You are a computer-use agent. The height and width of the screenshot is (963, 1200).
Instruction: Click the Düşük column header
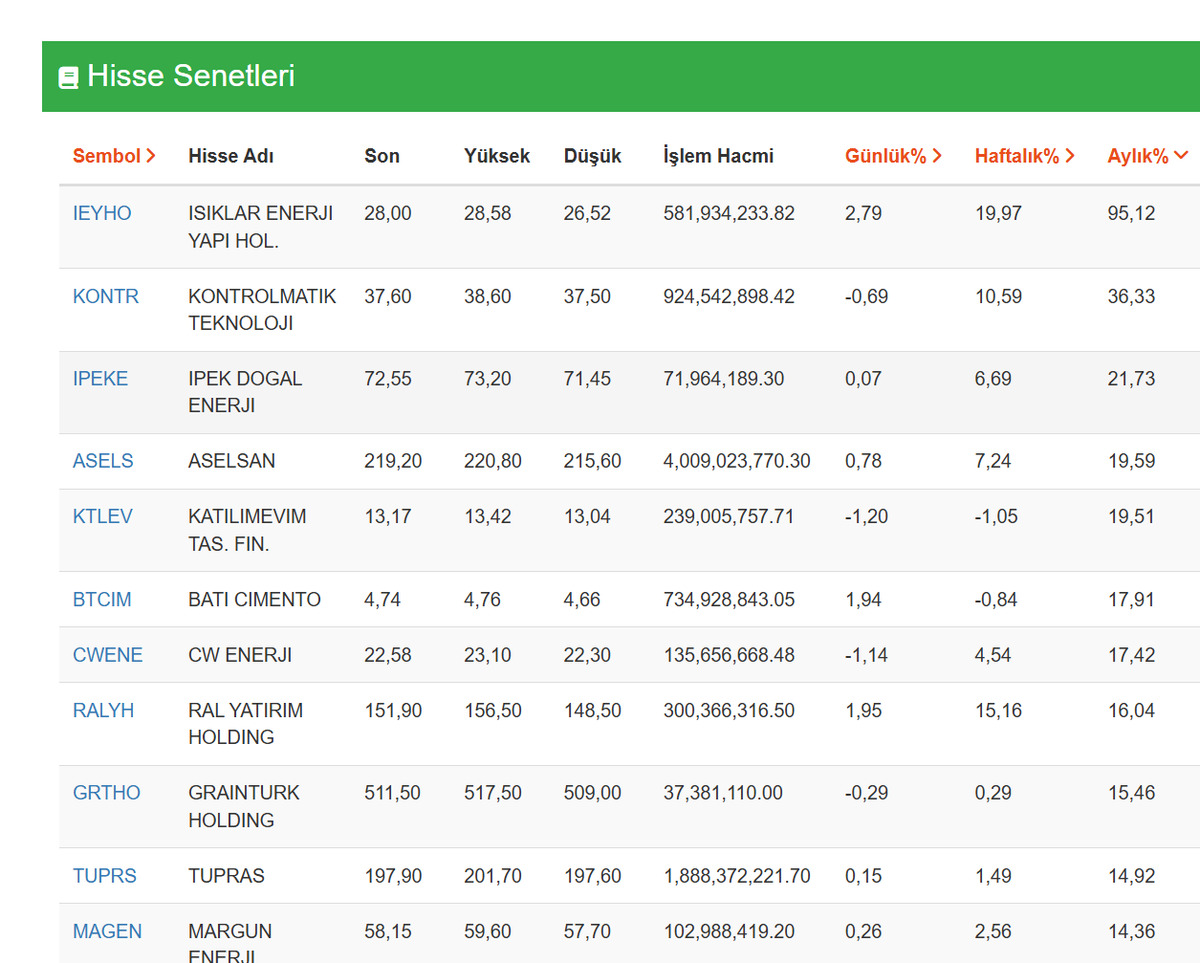pyautogui.click(x=593, y=156)
